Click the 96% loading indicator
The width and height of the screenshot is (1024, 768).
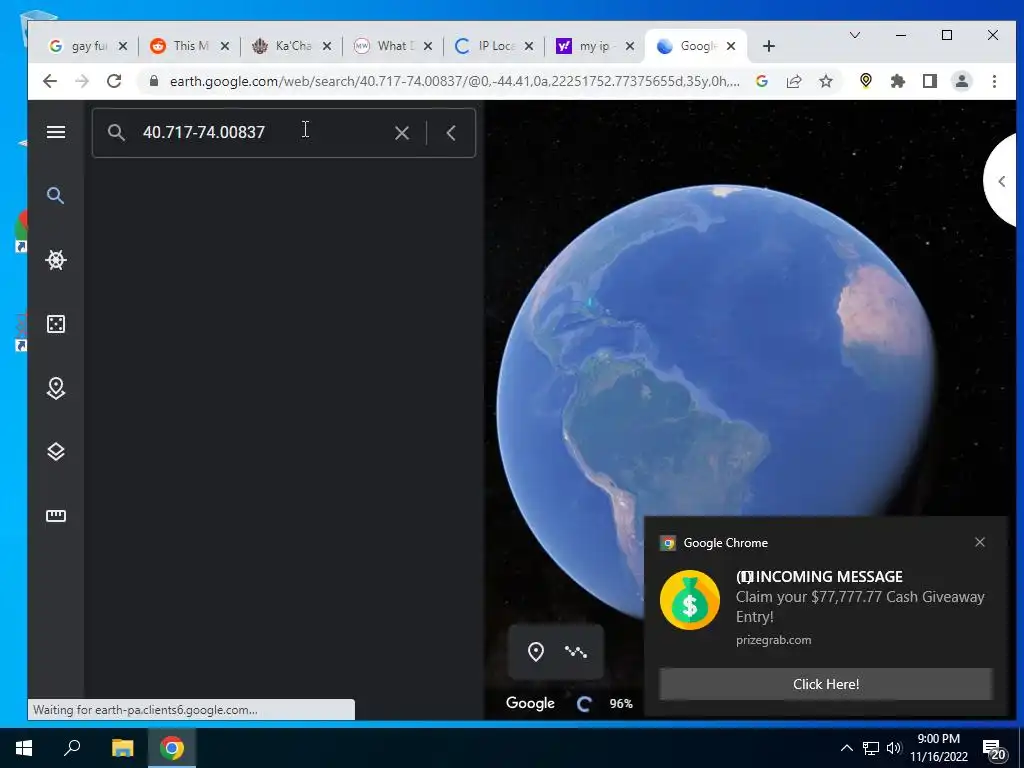pos(621,704)
